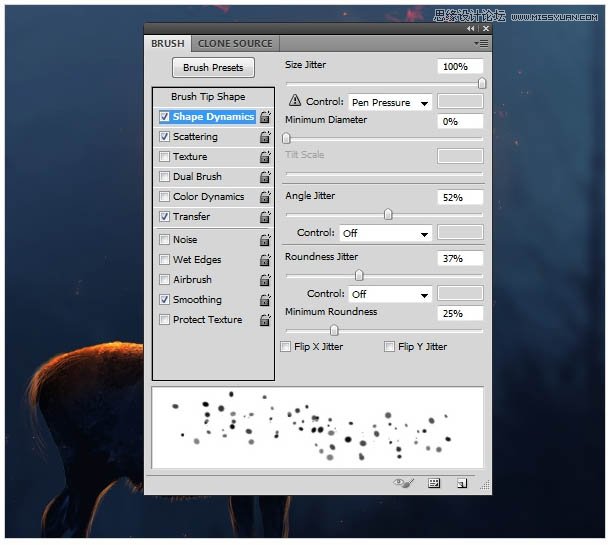Open the Brush panel flyout menu

482,44
